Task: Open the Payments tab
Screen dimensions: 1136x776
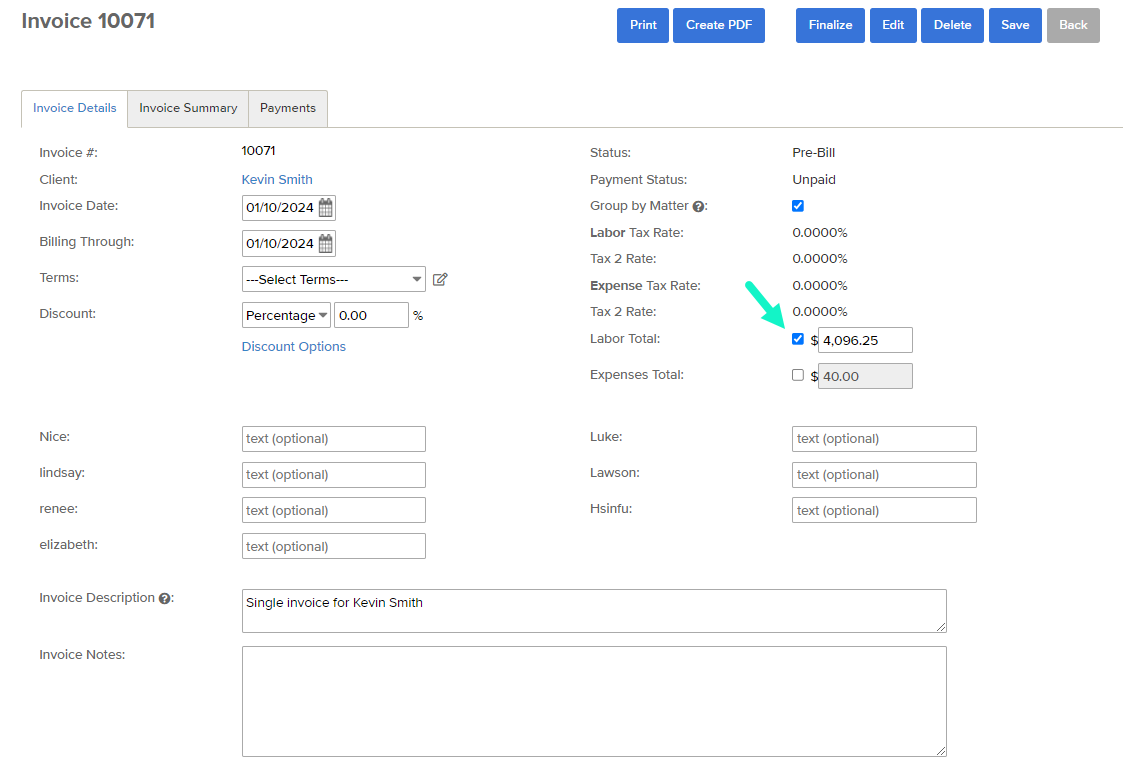Action: pyautogui.click(x=288, y=108)
